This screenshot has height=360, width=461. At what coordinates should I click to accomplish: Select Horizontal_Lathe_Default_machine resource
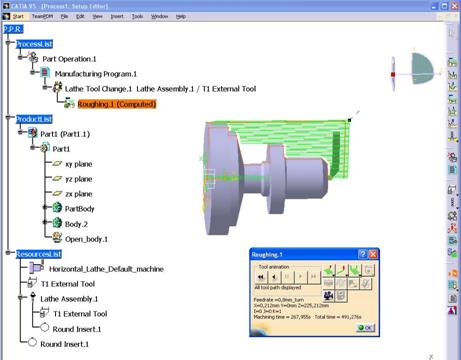pos(106,269)
